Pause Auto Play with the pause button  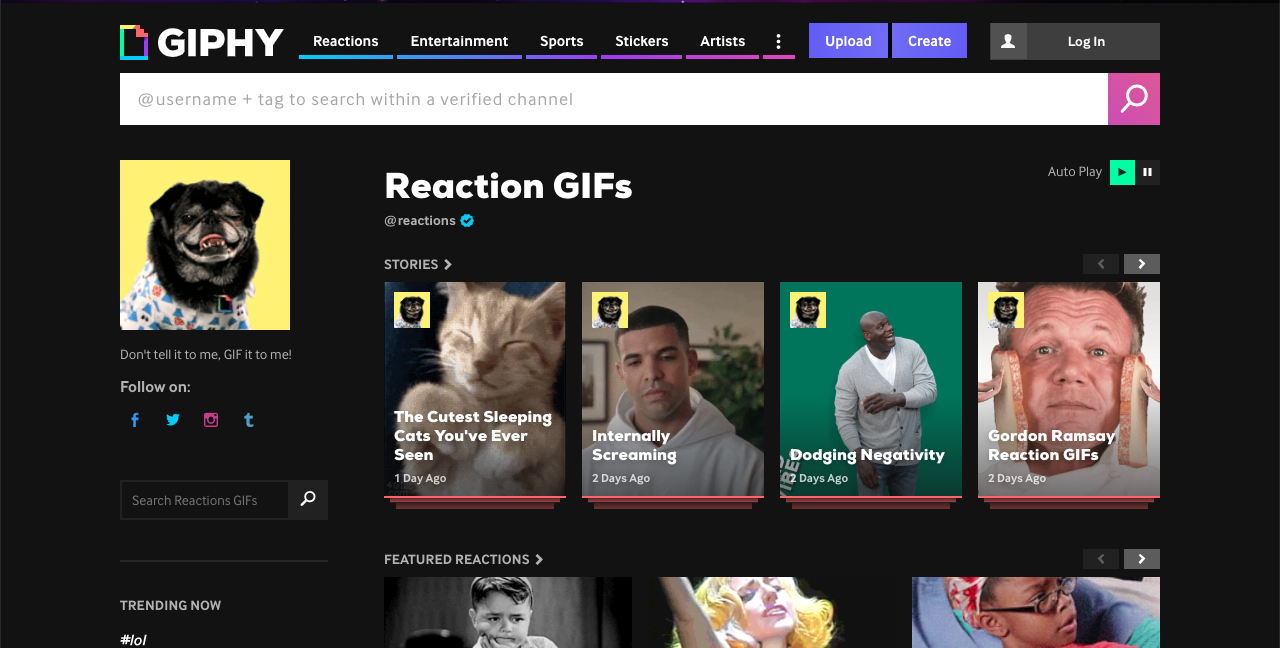[1147, 172]
